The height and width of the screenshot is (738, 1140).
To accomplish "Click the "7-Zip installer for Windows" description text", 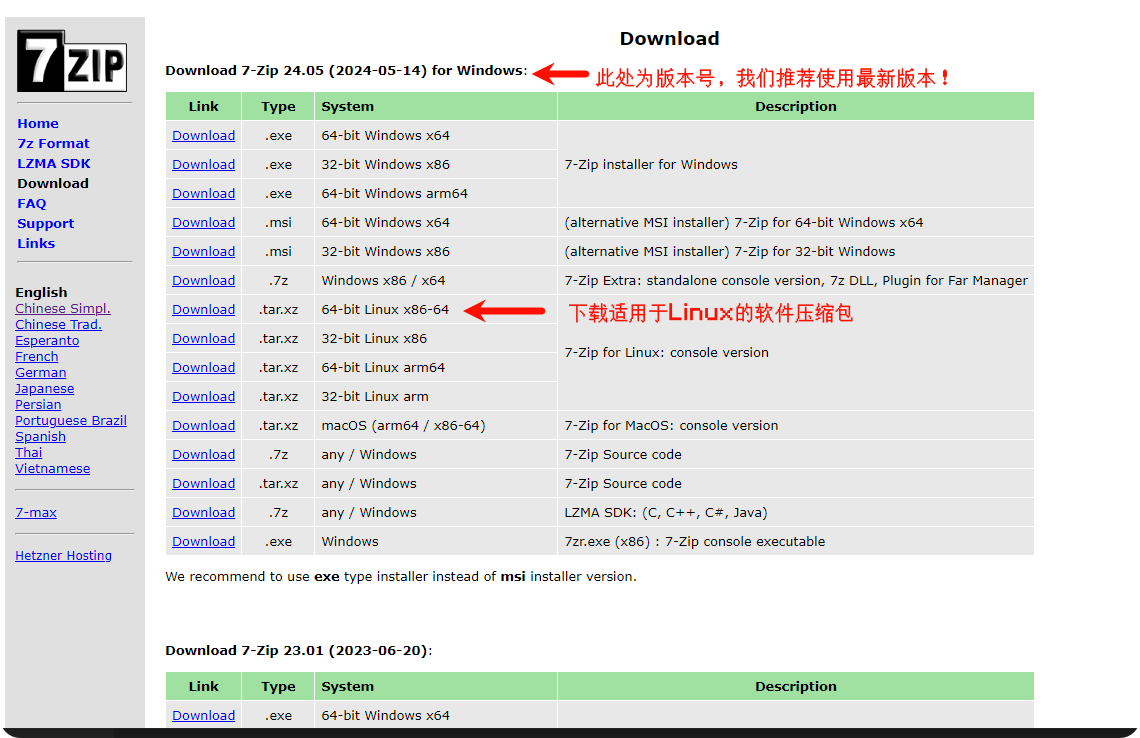I will tap(651, 164).
